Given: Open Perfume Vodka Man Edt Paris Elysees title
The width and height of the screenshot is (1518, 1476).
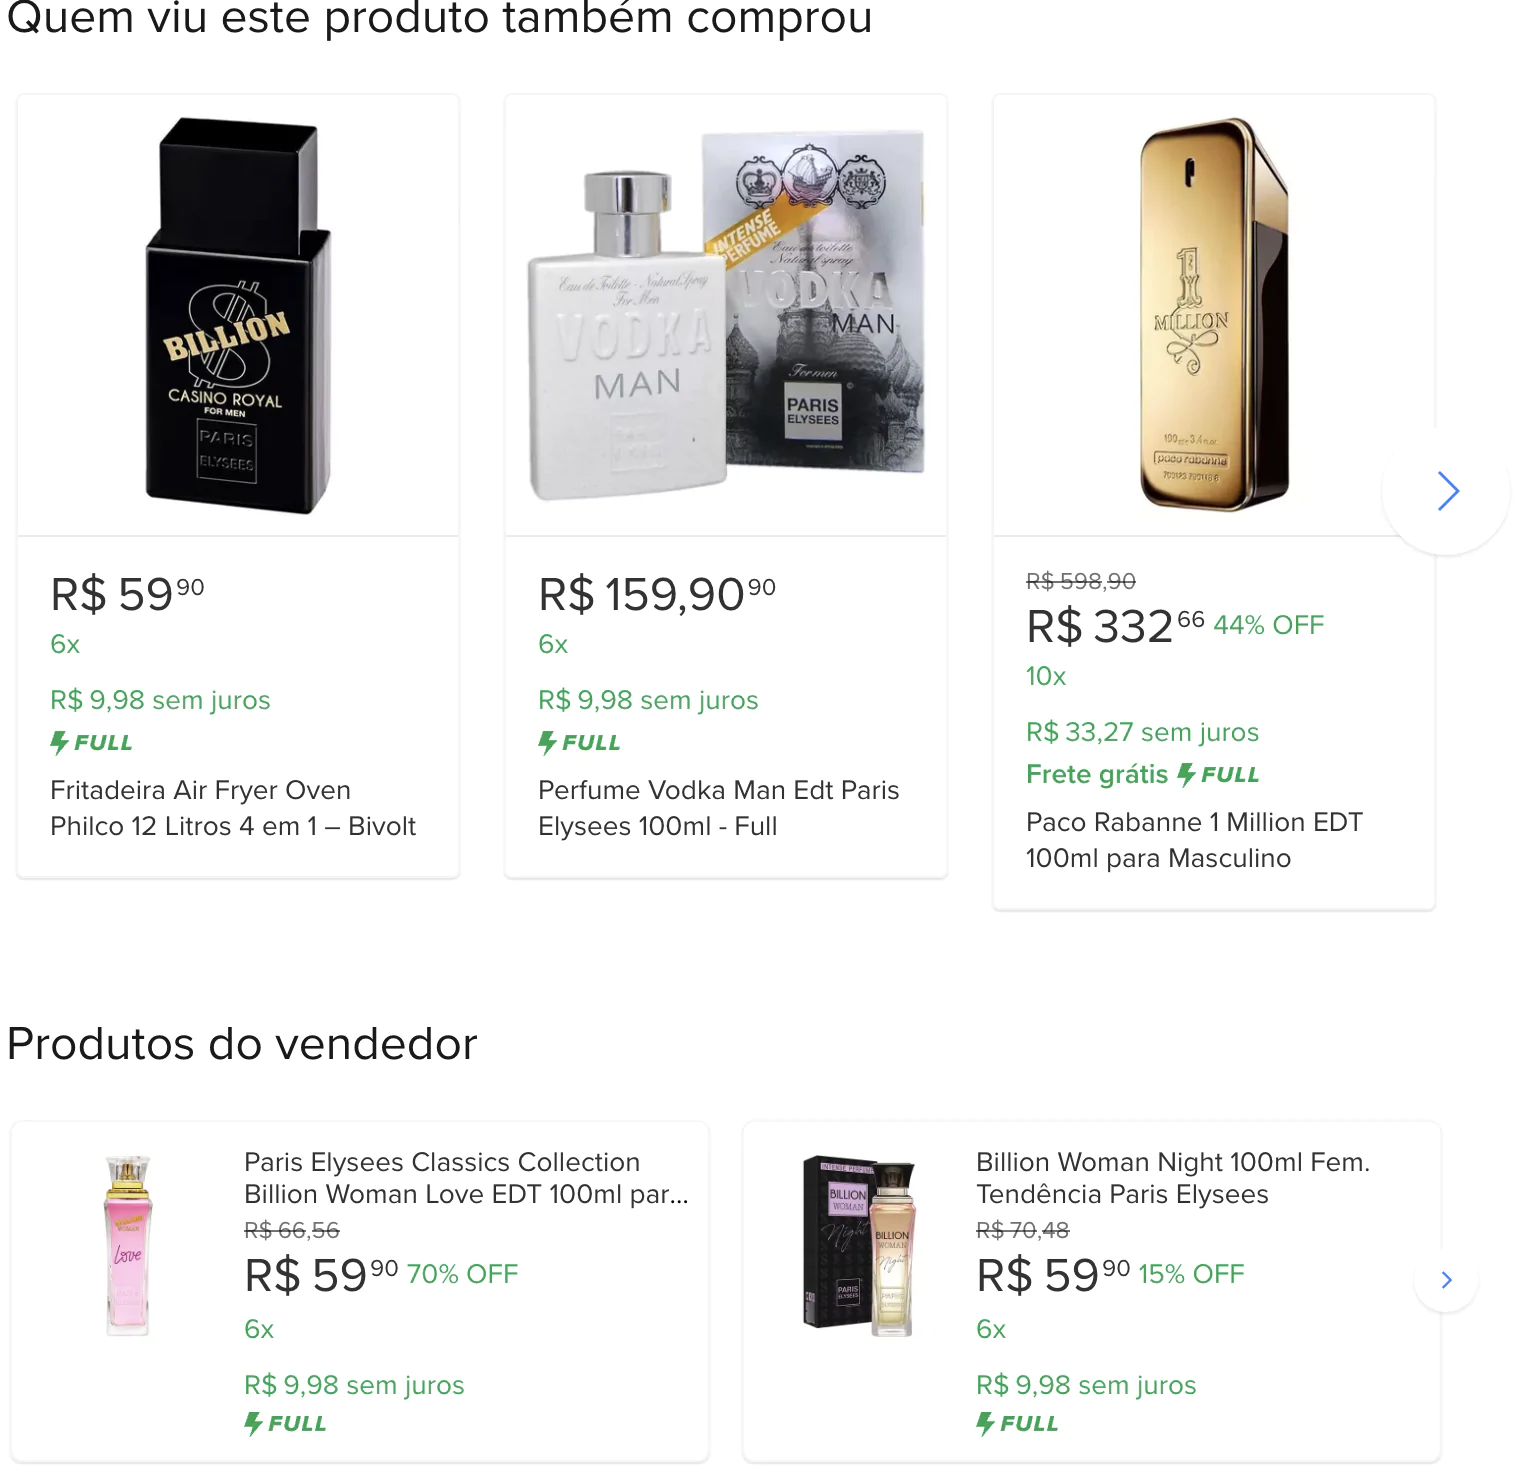Looking at the screenshot, I should click(718, 808).
